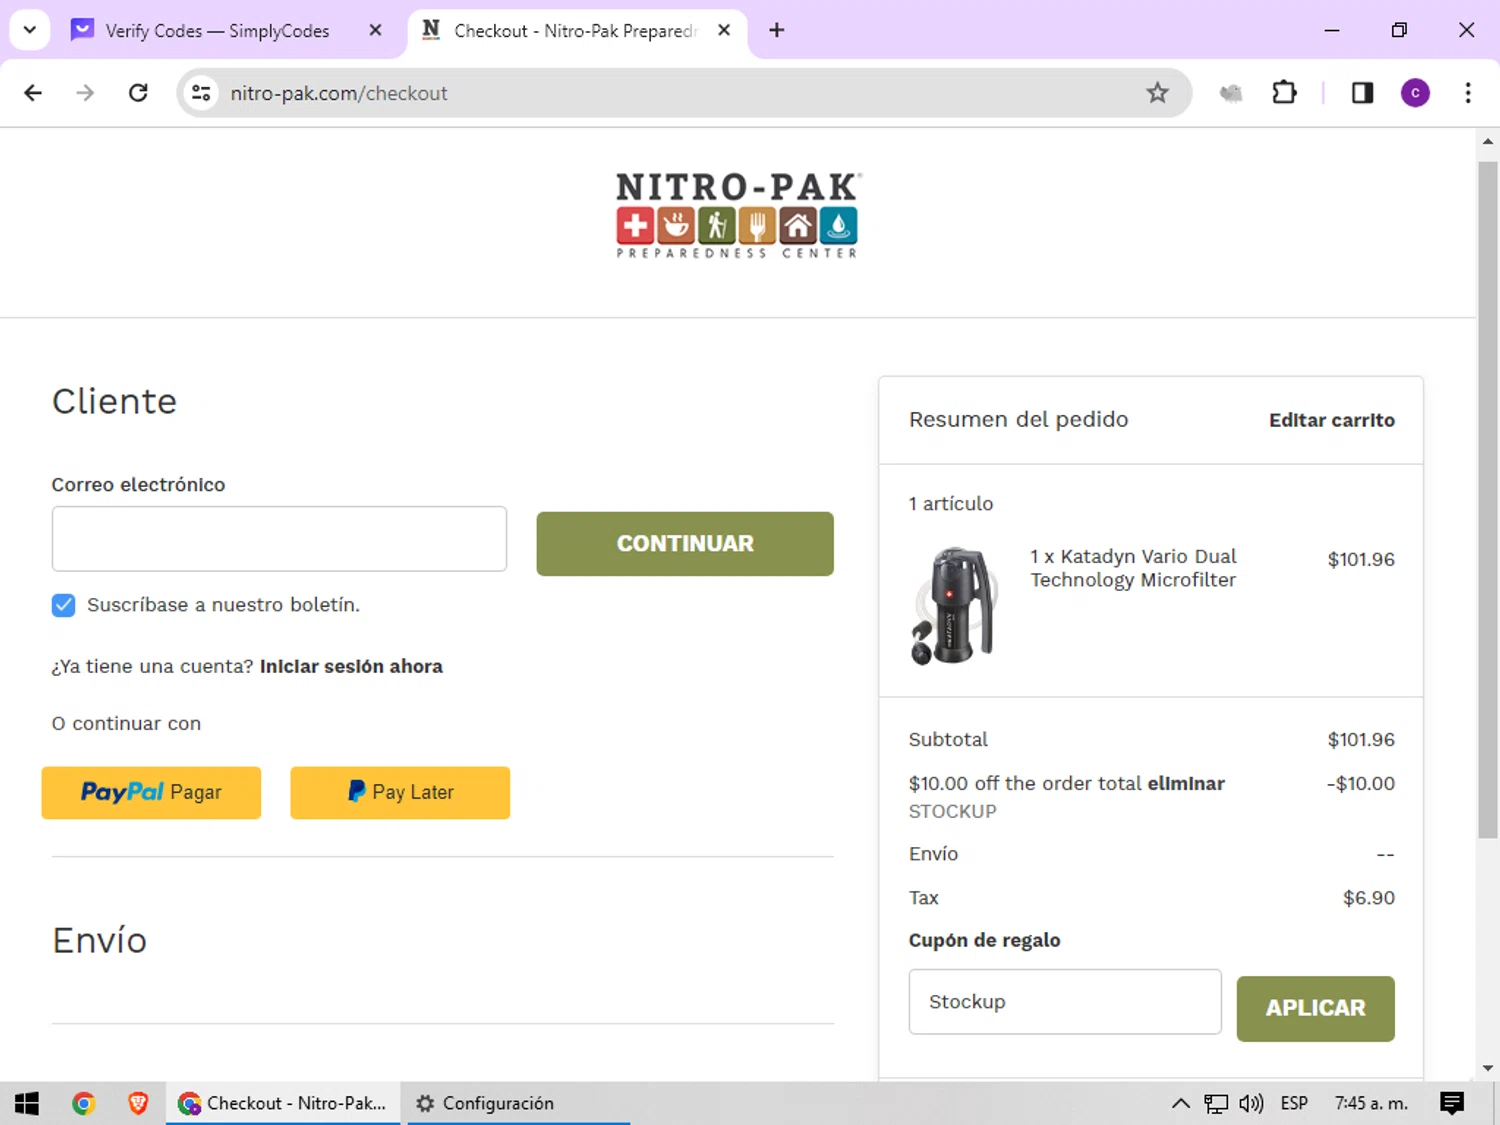
Task: Switch to Checkout Nitro-Pak taskbar window
Action: tap(283, 1103)
